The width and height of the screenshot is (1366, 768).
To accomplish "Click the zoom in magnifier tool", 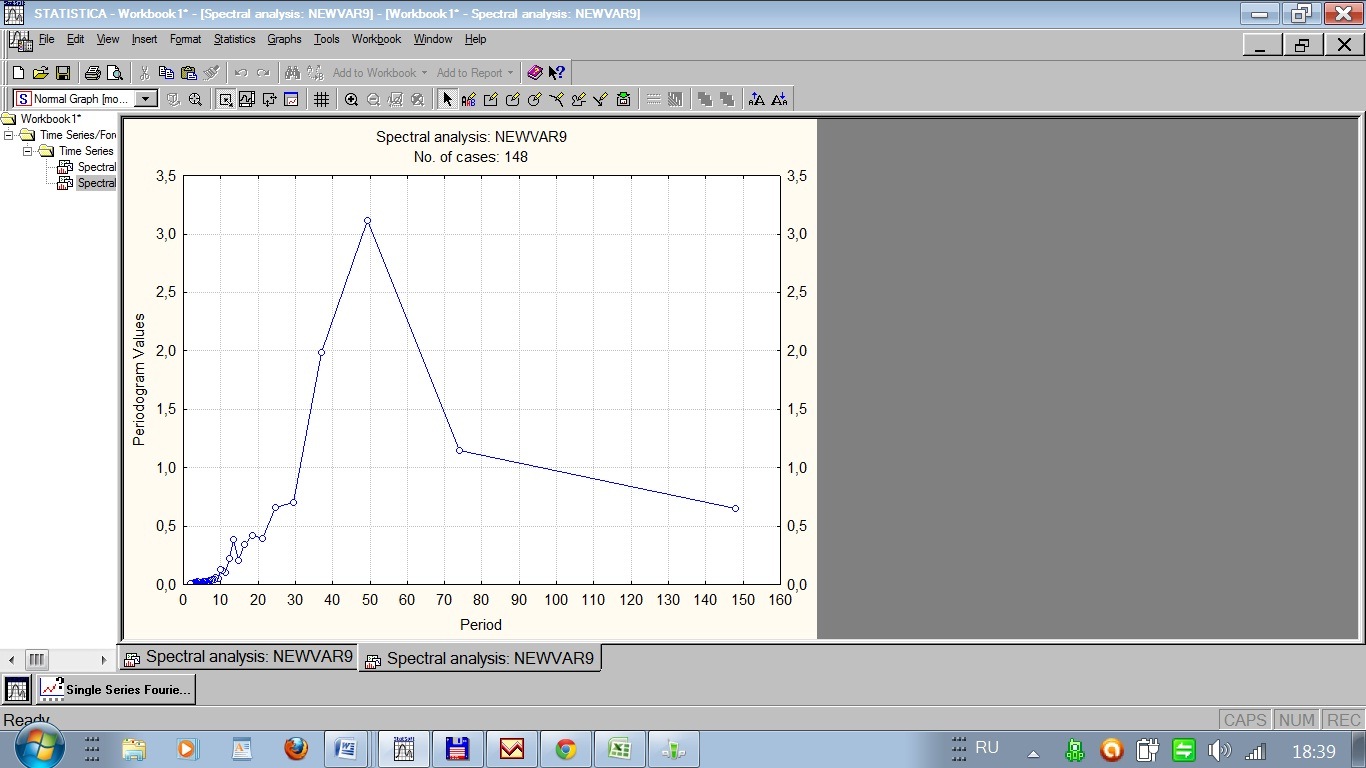I will [x=351, y=99].
